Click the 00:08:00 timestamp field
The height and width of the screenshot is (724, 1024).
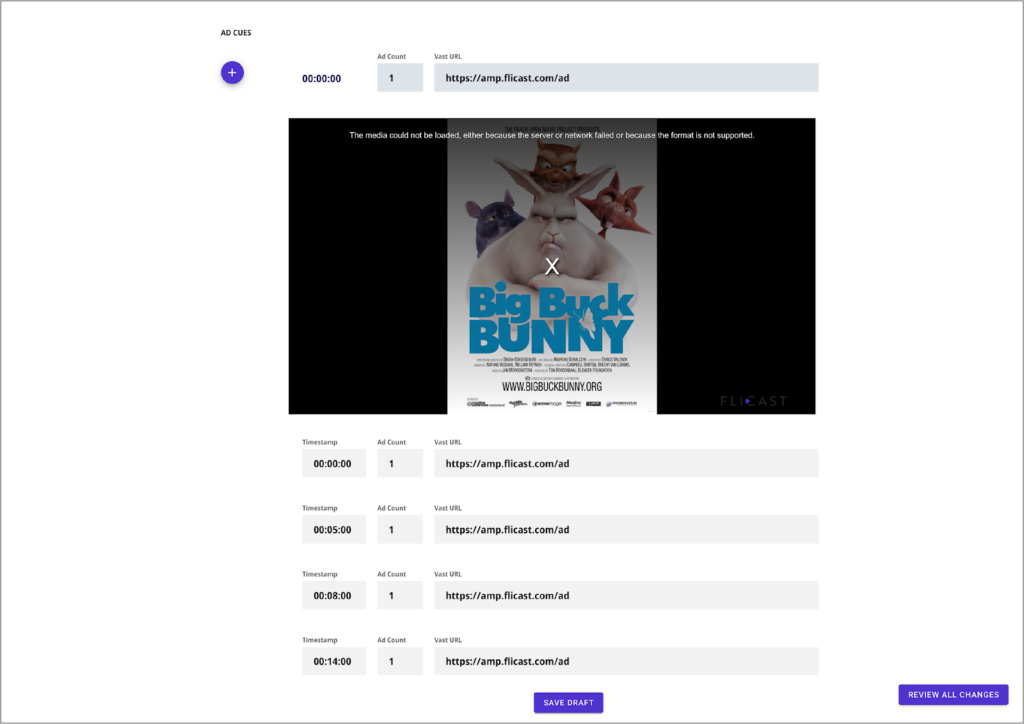coord(334,595)
